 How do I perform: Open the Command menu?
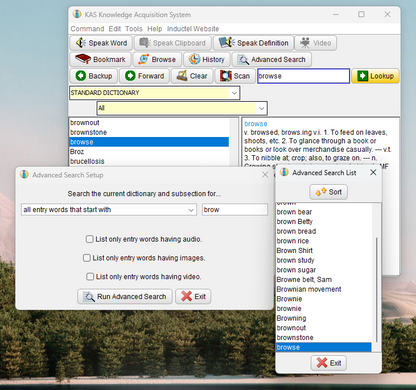click(87, 29)
